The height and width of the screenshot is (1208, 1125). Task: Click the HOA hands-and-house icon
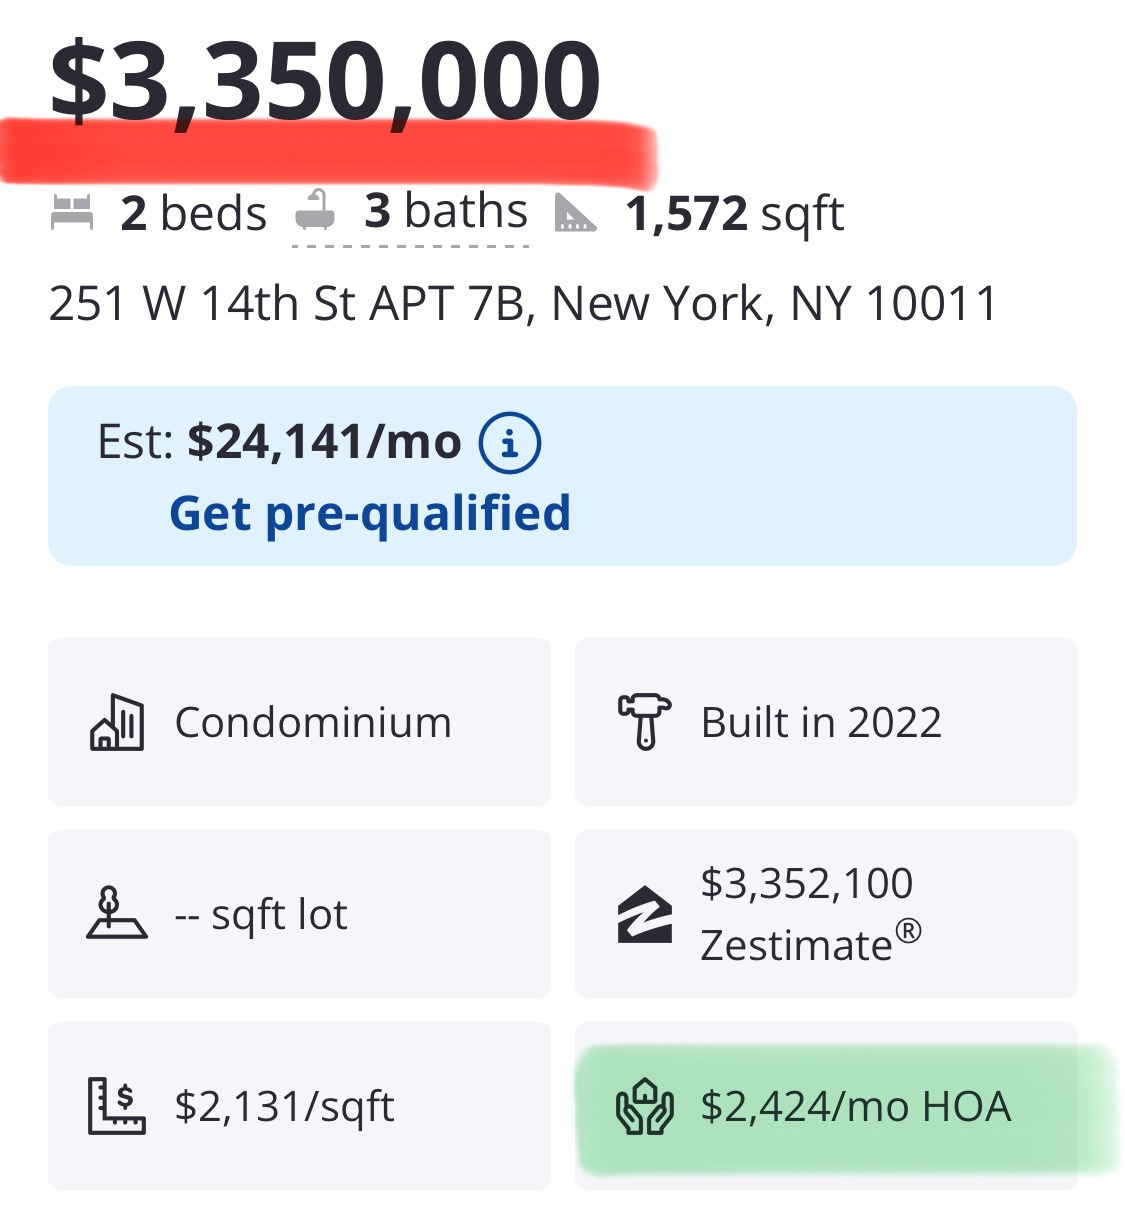pos(645,1106)
